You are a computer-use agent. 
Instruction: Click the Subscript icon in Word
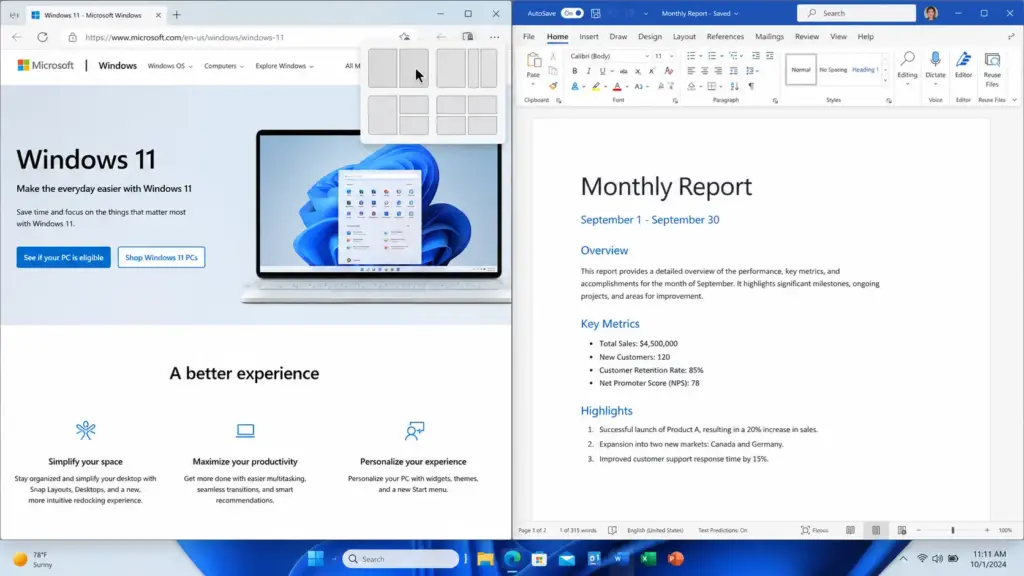pos(637,71)
